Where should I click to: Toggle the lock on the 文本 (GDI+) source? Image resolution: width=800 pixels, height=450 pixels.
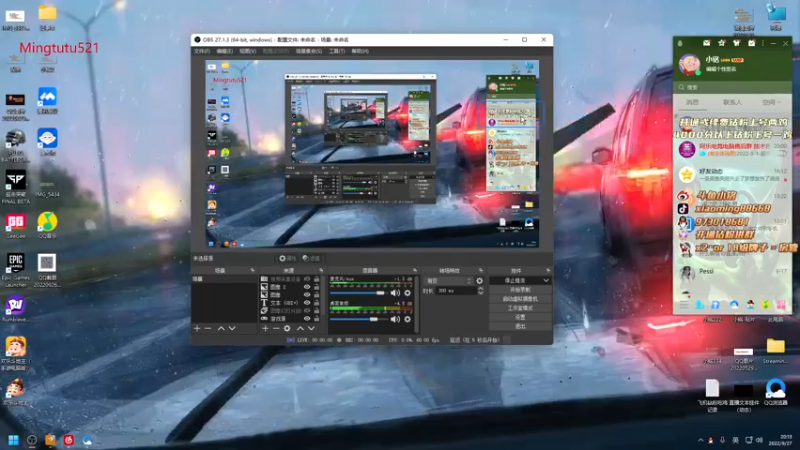tap(316, 303)
